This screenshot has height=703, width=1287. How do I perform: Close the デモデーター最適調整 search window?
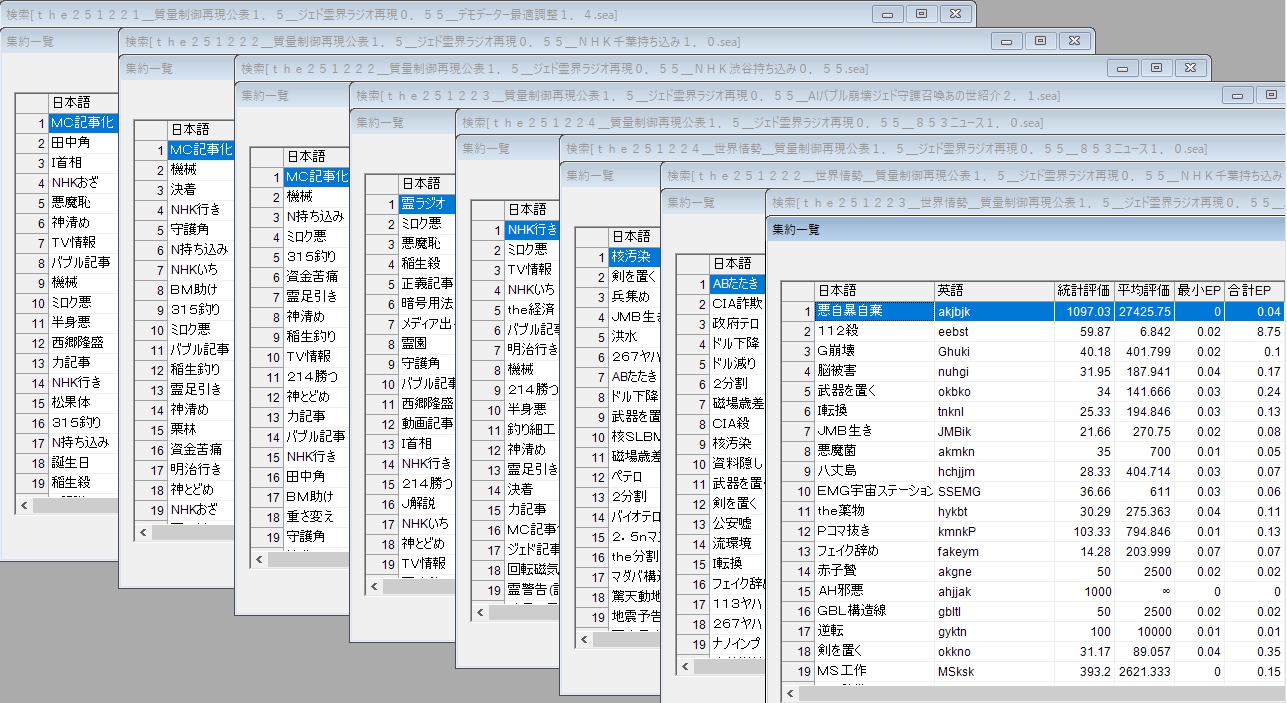pyautogui.click(x=955, y=13)
